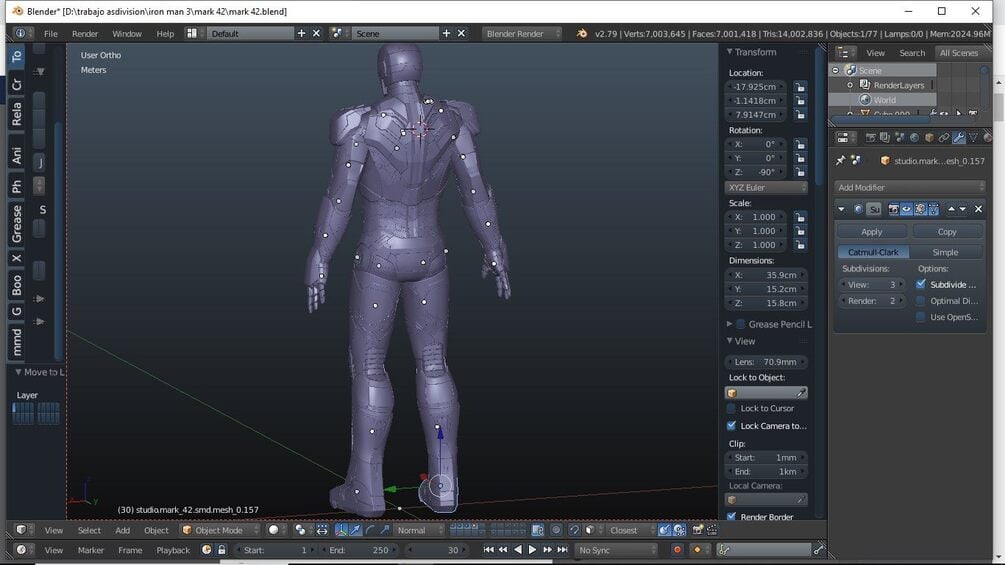Collapse the Transform panel

[729, 52]
